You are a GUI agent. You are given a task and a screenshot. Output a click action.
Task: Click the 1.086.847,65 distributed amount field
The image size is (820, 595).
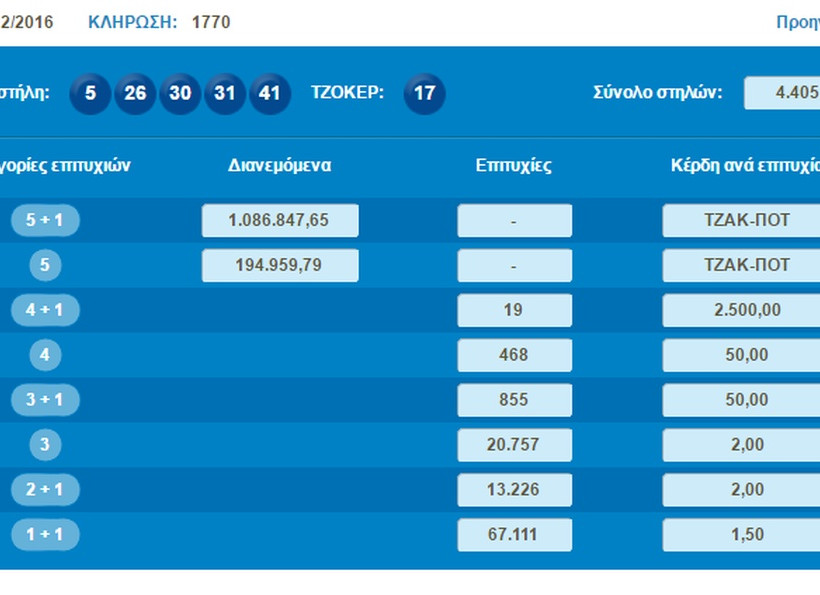tap(280, 221)
